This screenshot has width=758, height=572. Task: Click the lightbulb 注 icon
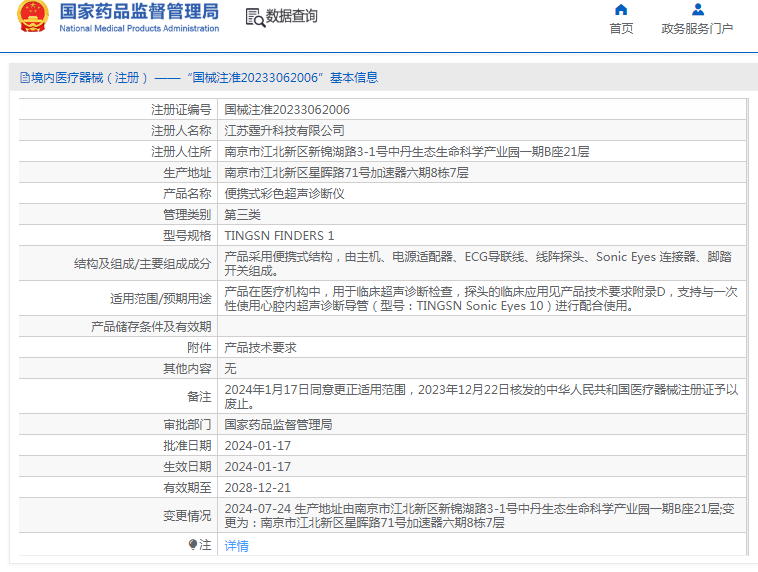(x=193, y=544)
